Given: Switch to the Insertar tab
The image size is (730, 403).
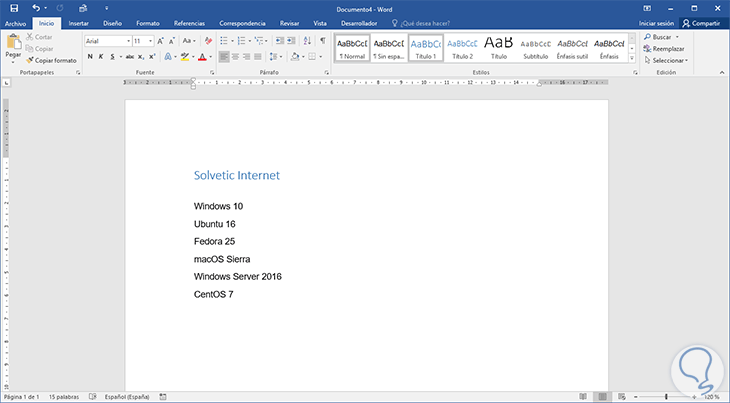Looking at the screenshot, I should [x=79, y=23].
